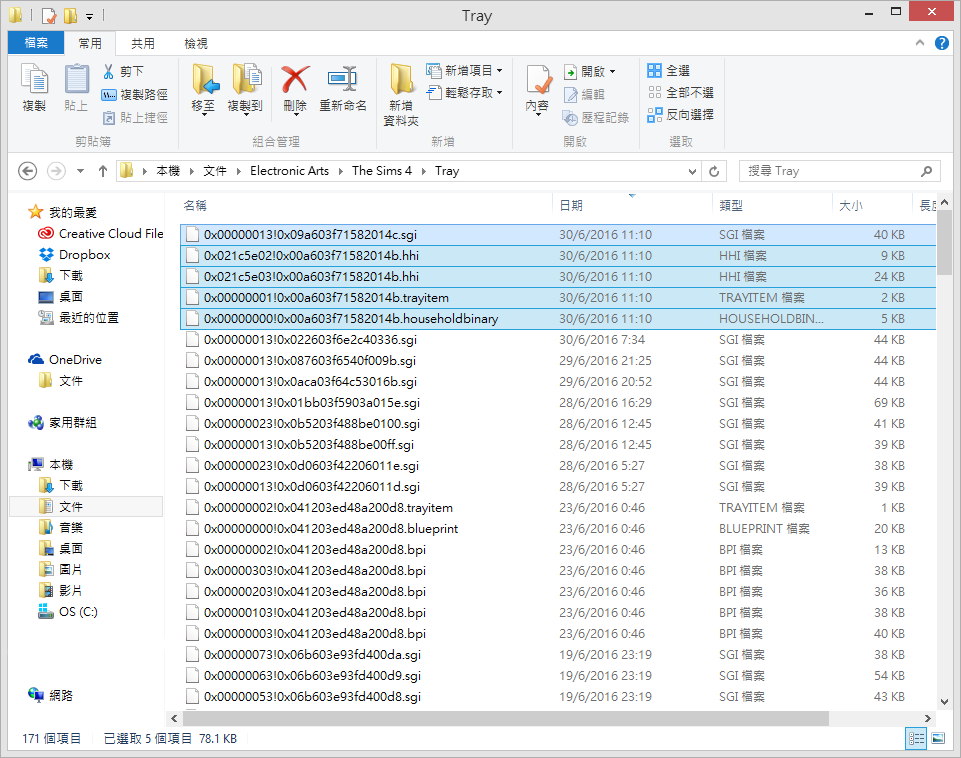Open the Open (開啟) dropdown arrow
961x758 pixels.
[x=612, y=72]
